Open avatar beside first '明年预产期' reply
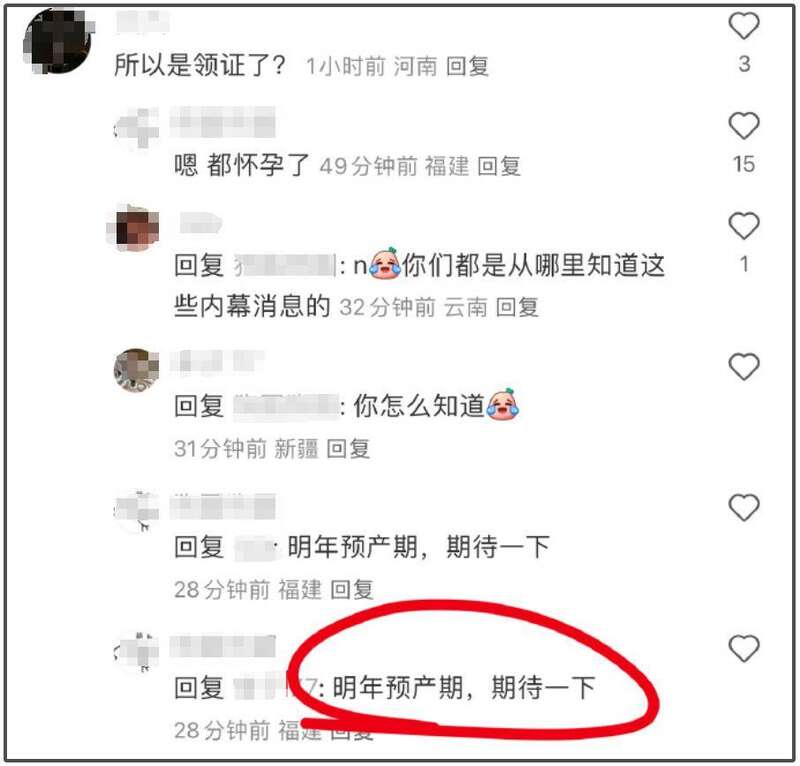This screenshot has height=766, width=800. click(136, 511)
